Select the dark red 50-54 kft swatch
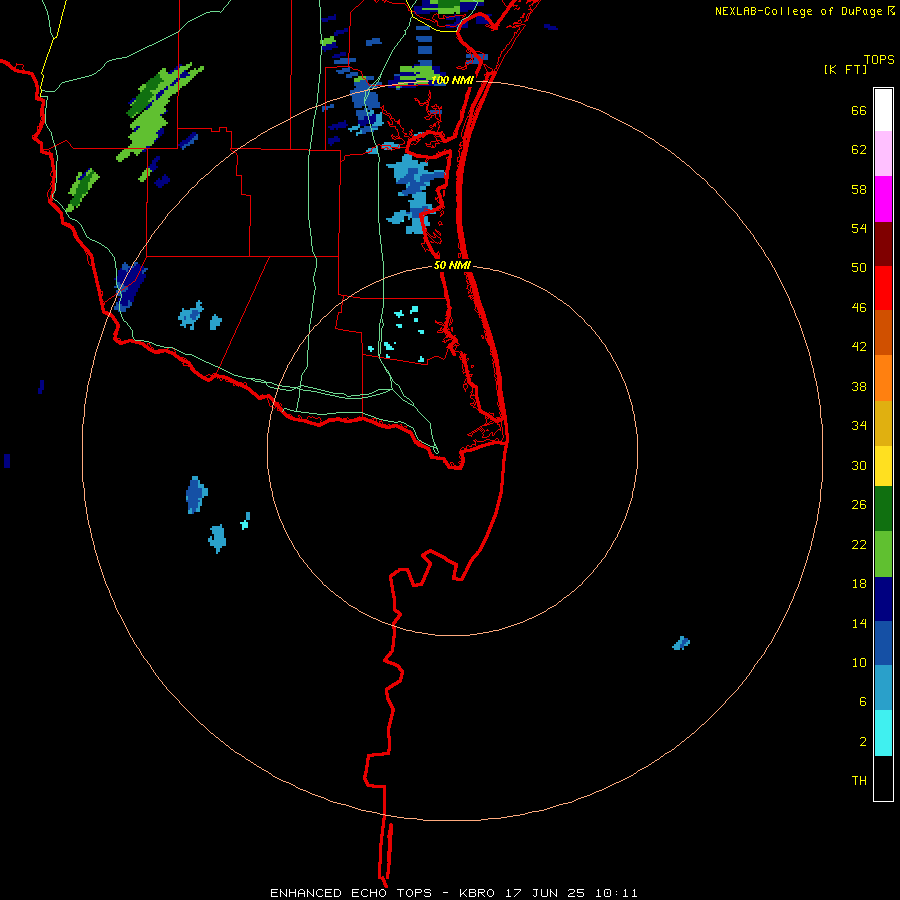 [883, 244]
